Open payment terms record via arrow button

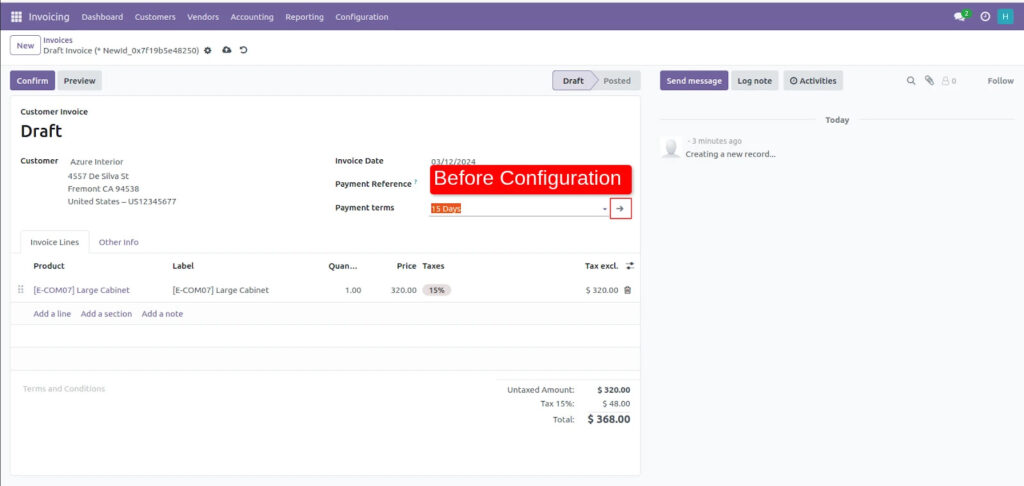[x=620, y=208]
